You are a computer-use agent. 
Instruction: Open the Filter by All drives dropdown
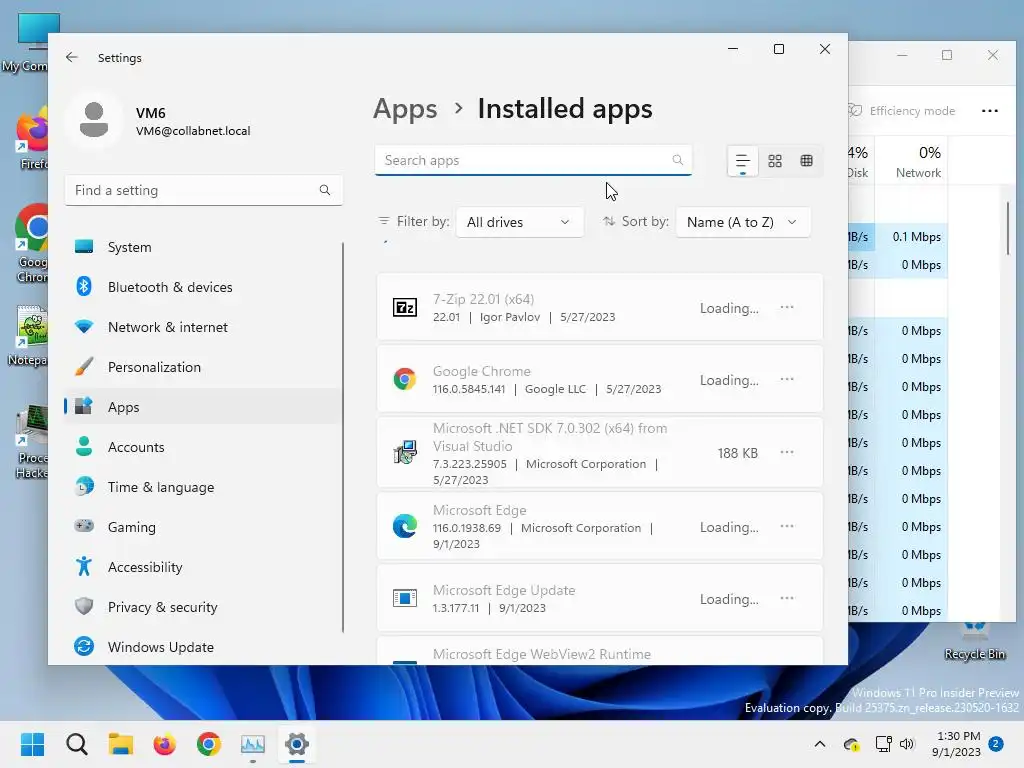coord(519,222)
